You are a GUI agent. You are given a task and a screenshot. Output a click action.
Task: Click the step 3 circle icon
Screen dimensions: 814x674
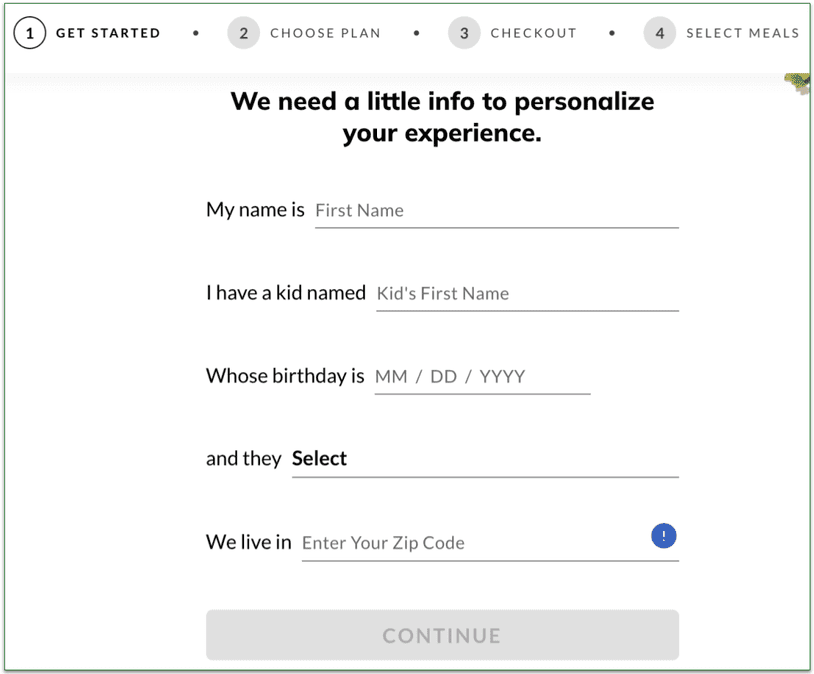(464, 33)
